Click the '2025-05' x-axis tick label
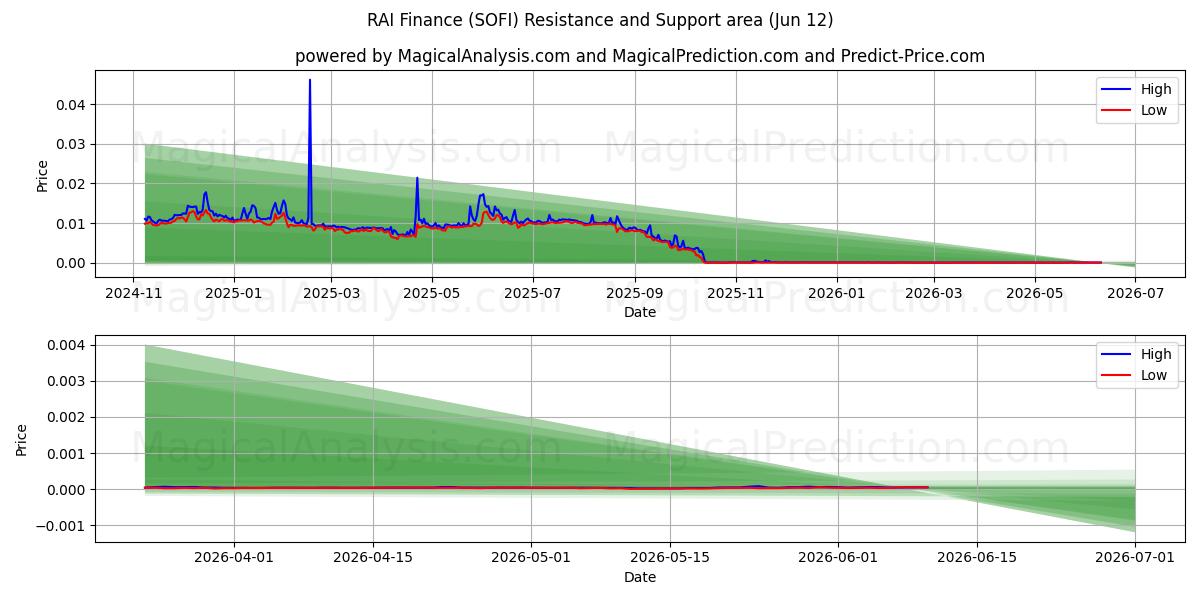This screenshot has height=600, width=1200. click(x=432, y=293)
